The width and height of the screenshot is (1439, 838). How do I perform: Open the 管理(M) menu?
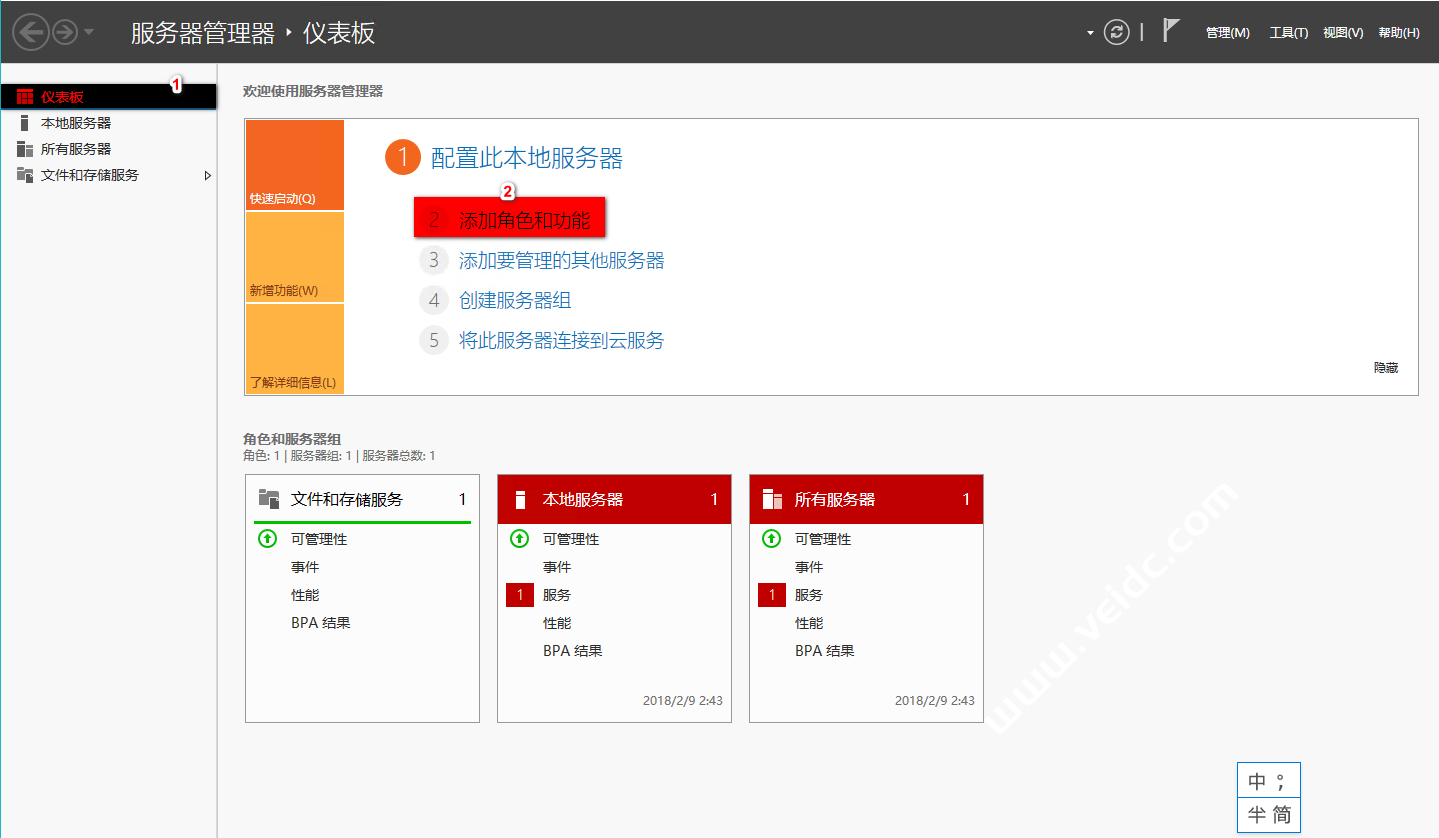[x=1227, y=33]
